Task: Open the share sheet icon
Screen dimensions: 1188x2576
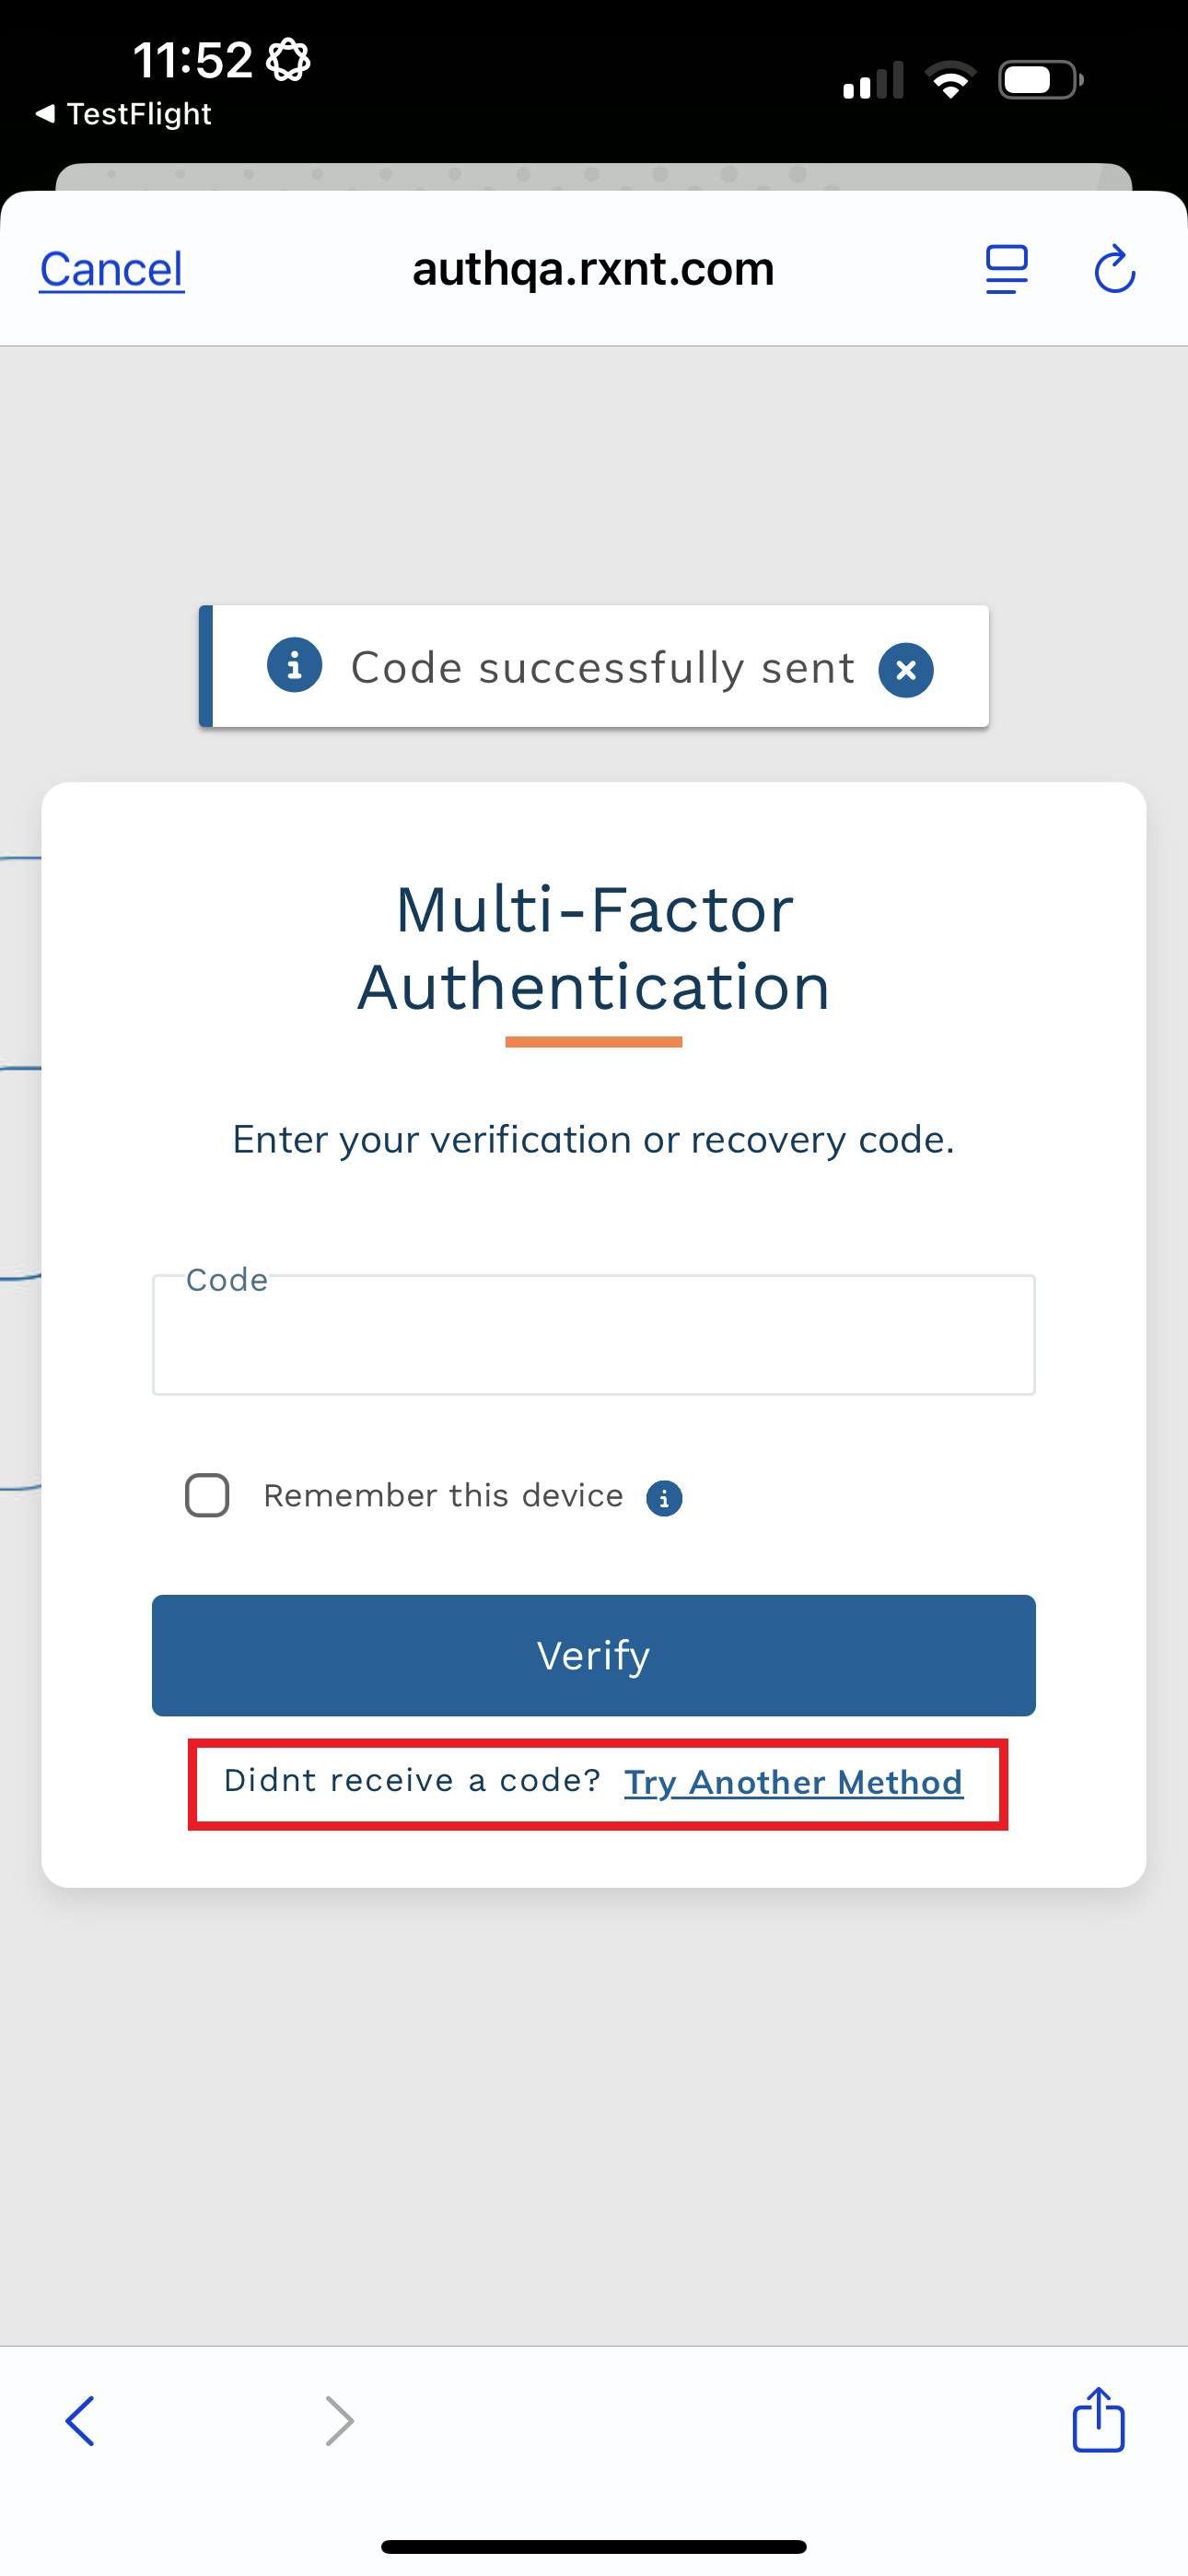Action: point(1098,2420)
